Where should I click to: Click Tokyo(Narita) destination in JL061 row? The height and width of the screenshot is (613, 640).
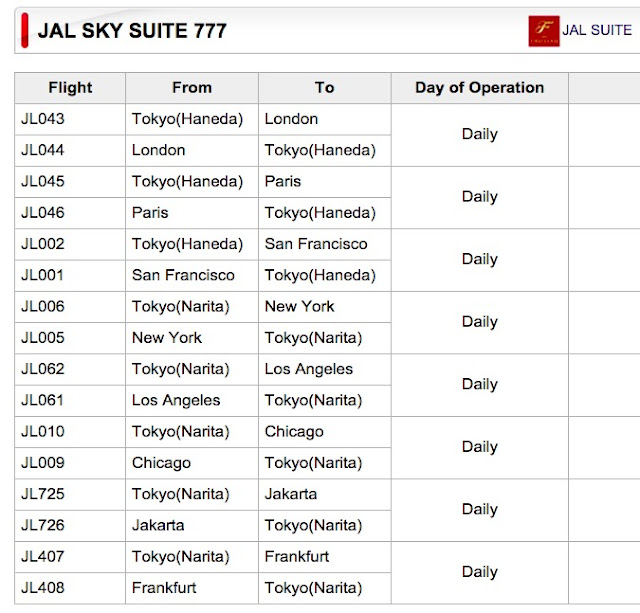click(x=314, y=400)
